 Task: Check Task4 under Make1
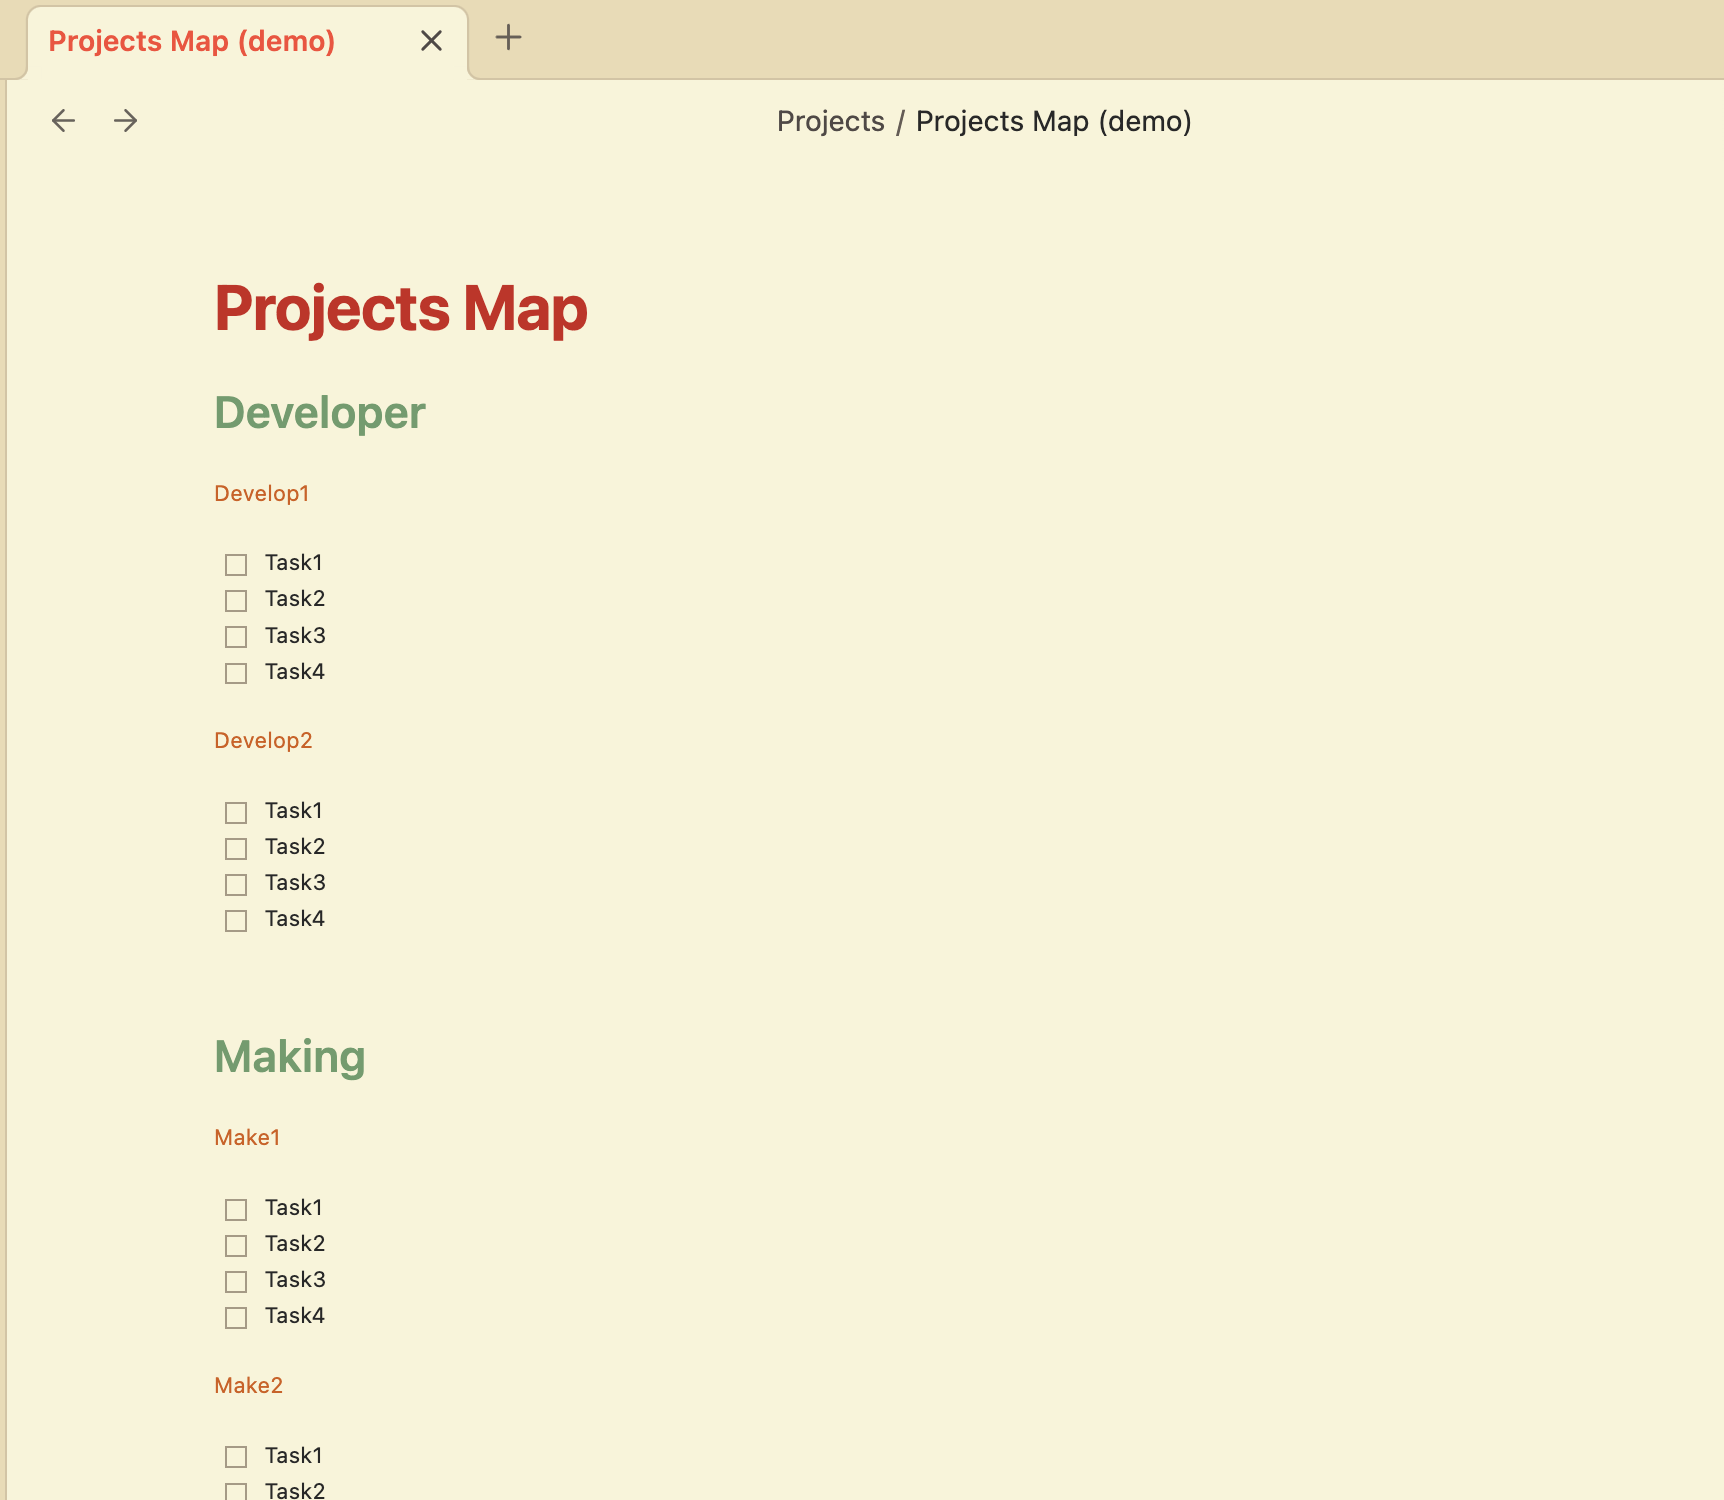pos(236,1317)
